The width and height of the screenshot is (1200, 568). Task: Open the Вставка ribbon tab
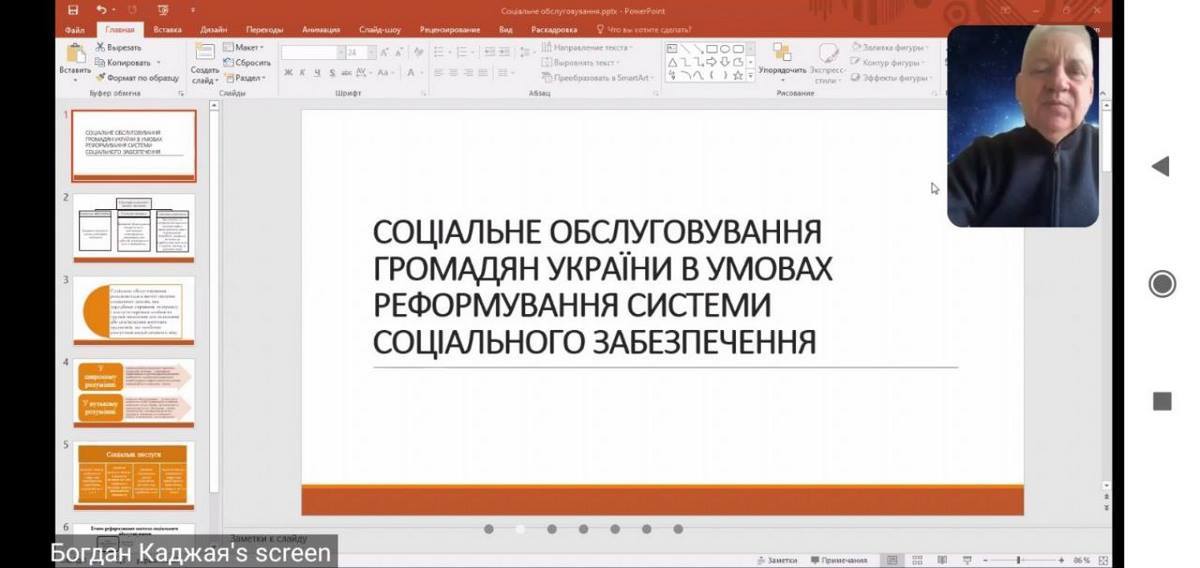click(x=166, y=30)
